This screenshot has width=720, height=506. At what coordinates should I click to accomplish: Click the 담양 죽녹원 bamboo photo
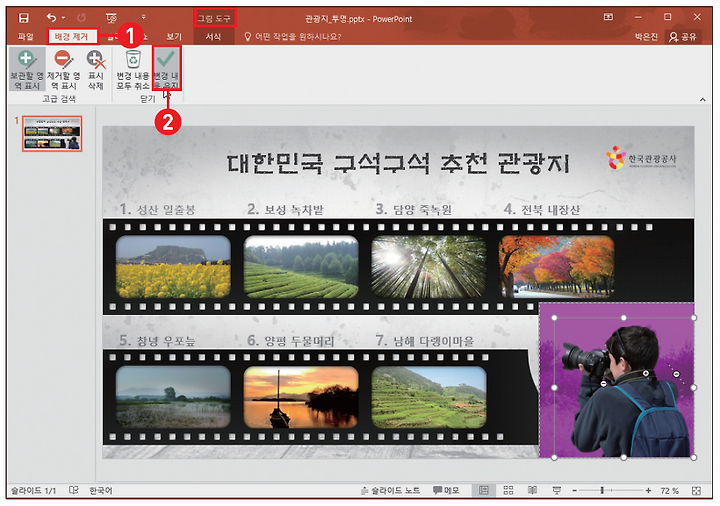tap(428, 267)
